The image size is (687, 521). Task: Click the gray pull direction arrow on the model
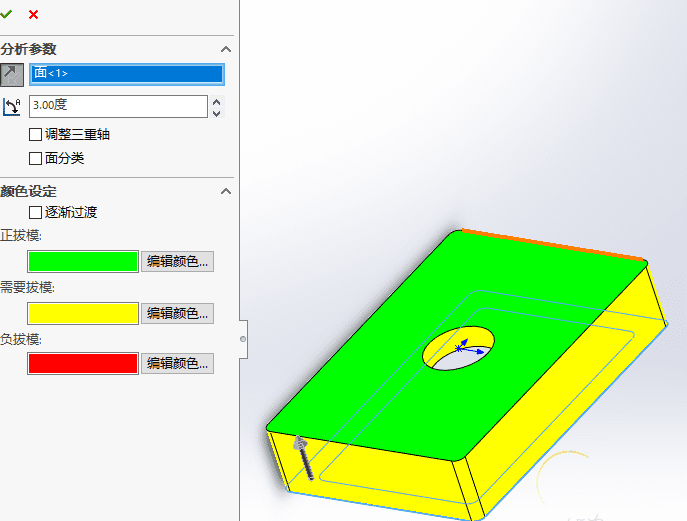304,458
